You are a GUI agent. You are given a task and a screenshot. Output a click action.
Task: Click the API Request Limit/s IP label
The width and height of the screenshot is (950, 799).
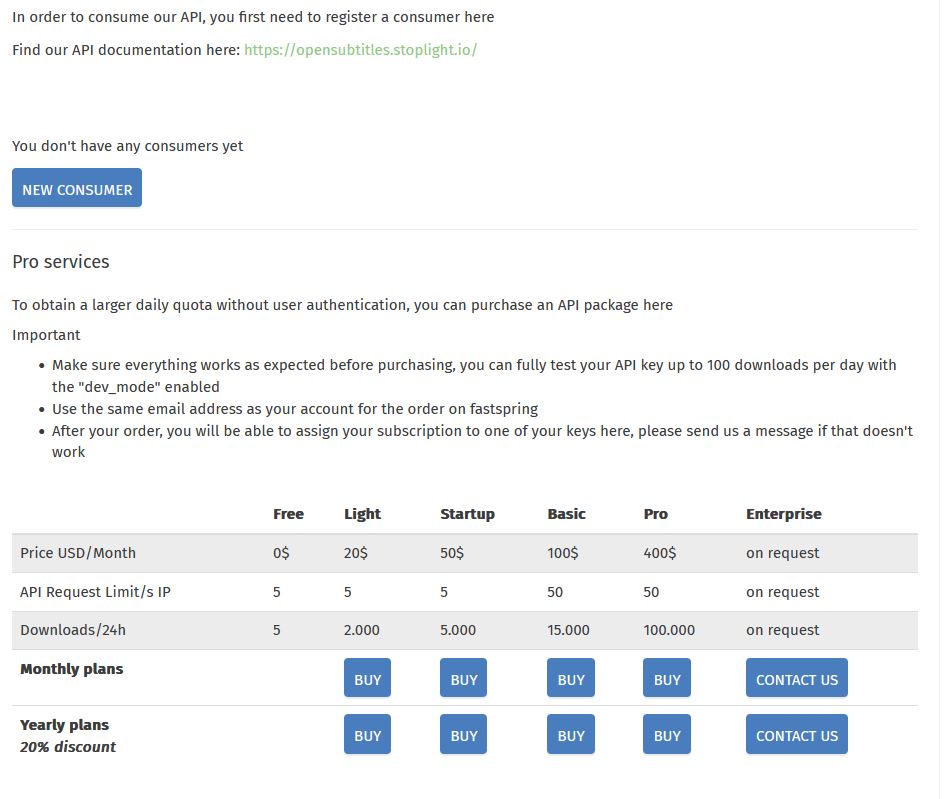point(95,592)
